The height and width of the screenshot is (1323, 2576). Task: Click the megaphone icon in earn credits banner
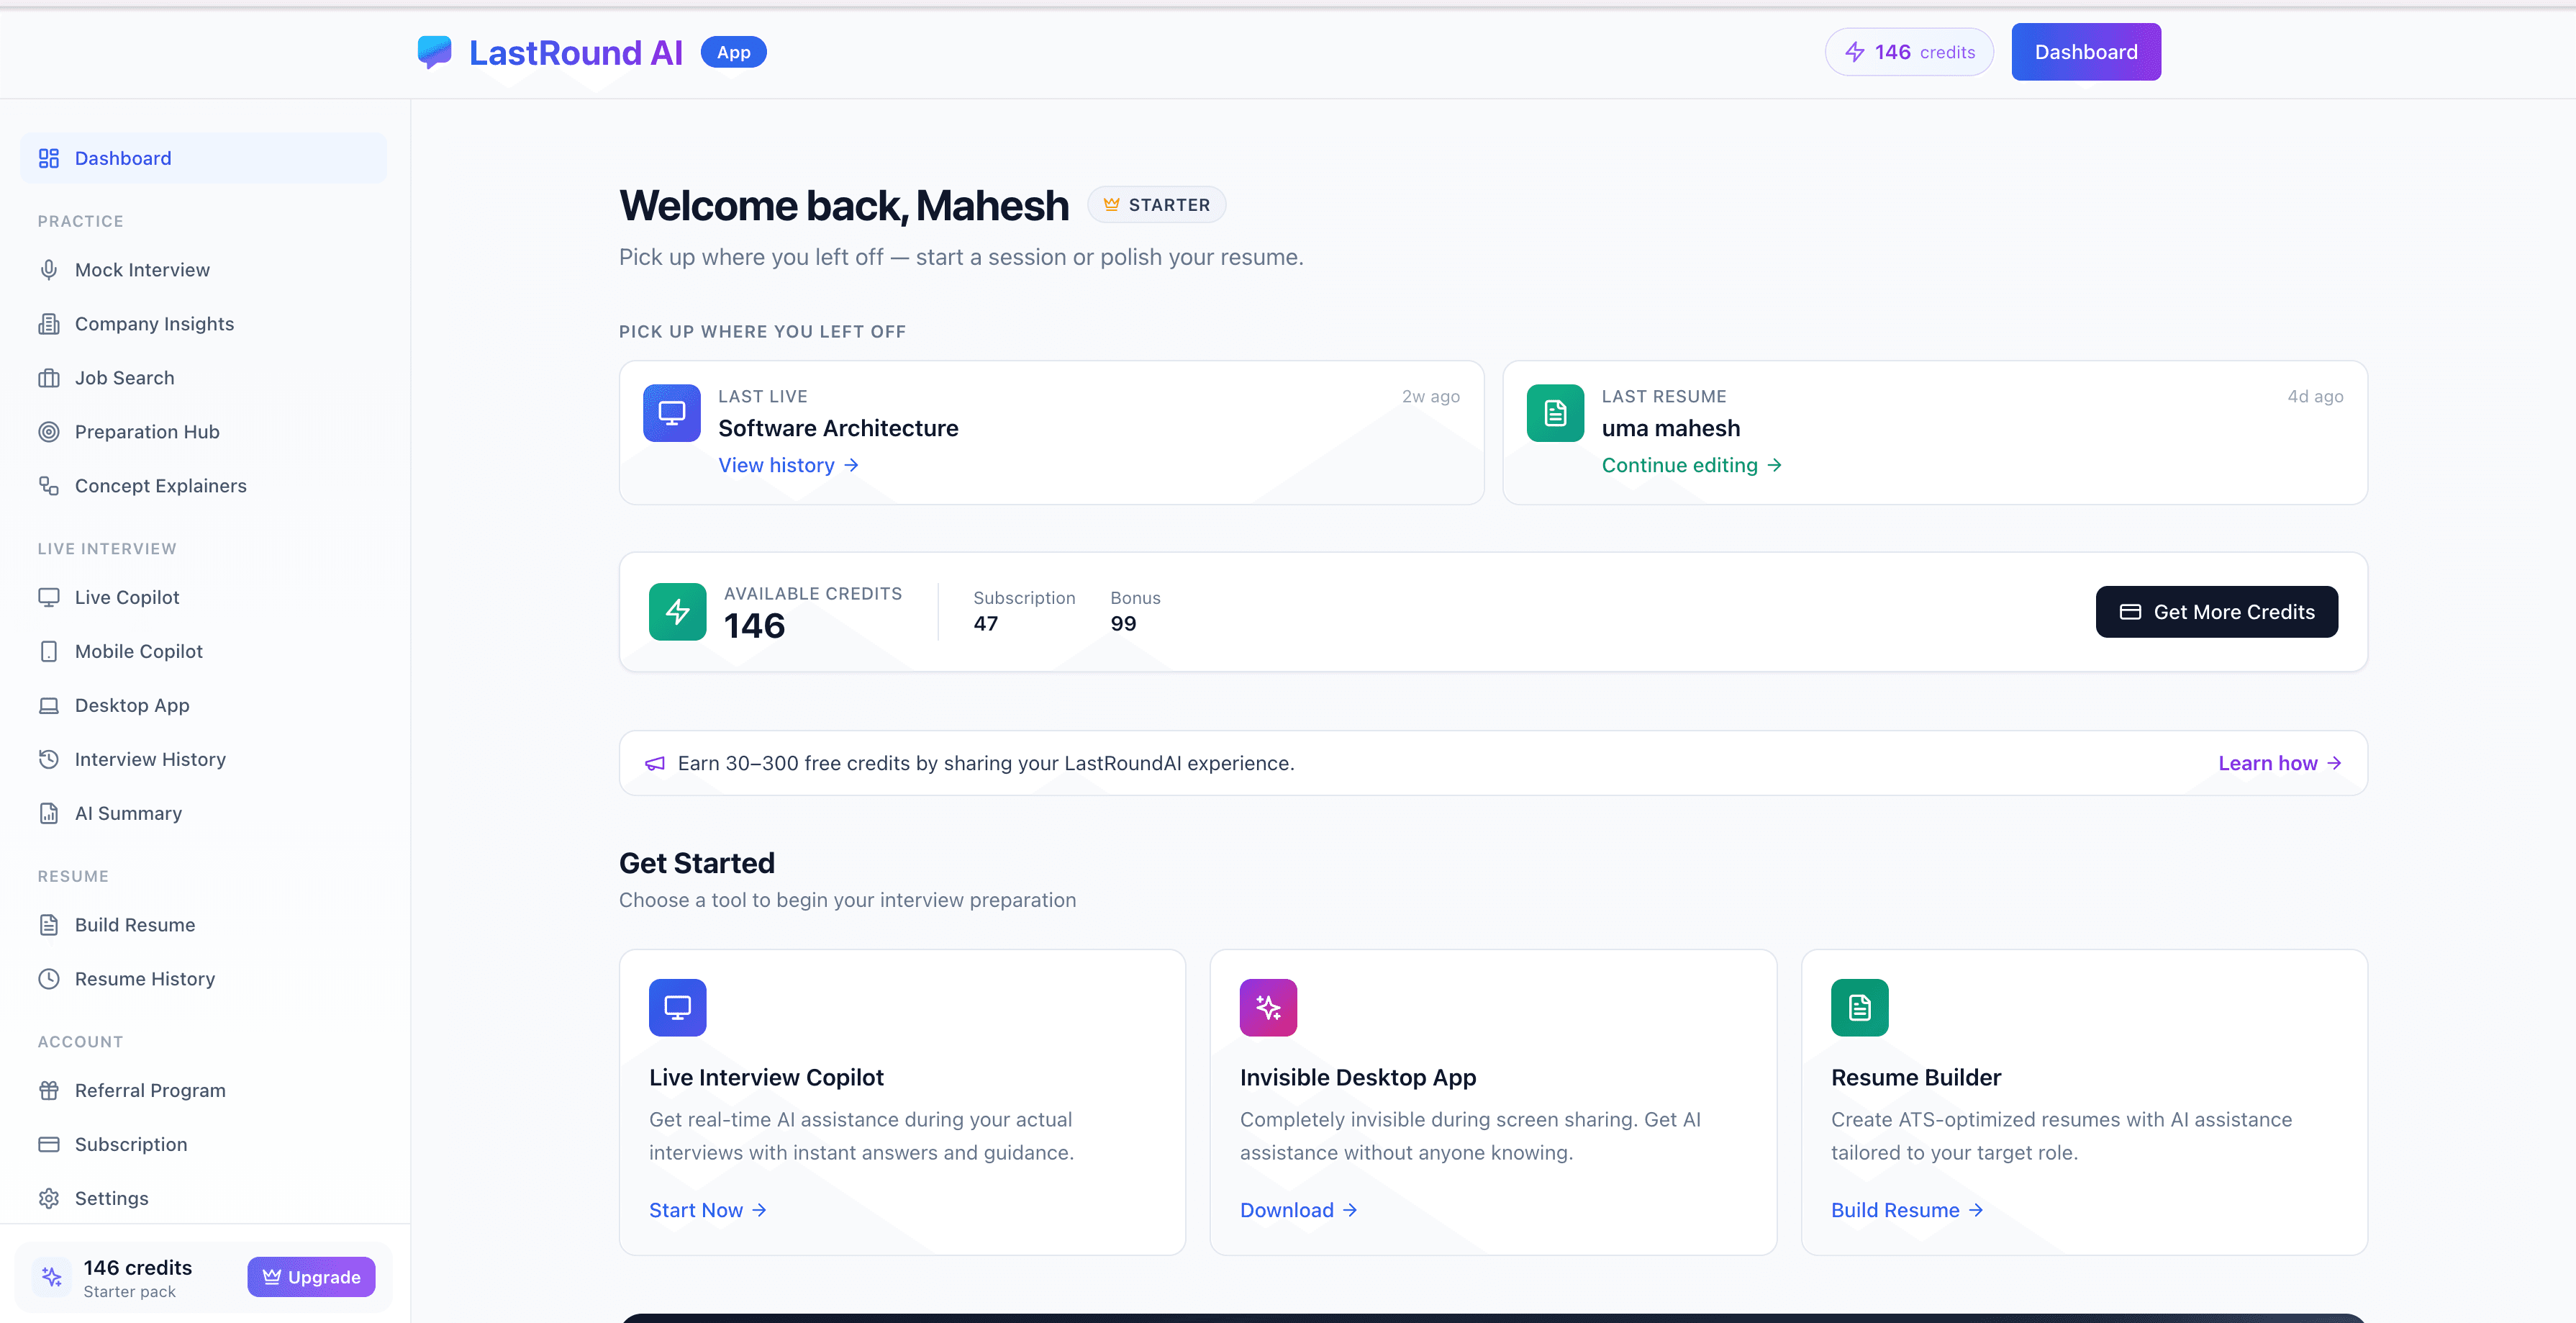(x=654, y=763)
